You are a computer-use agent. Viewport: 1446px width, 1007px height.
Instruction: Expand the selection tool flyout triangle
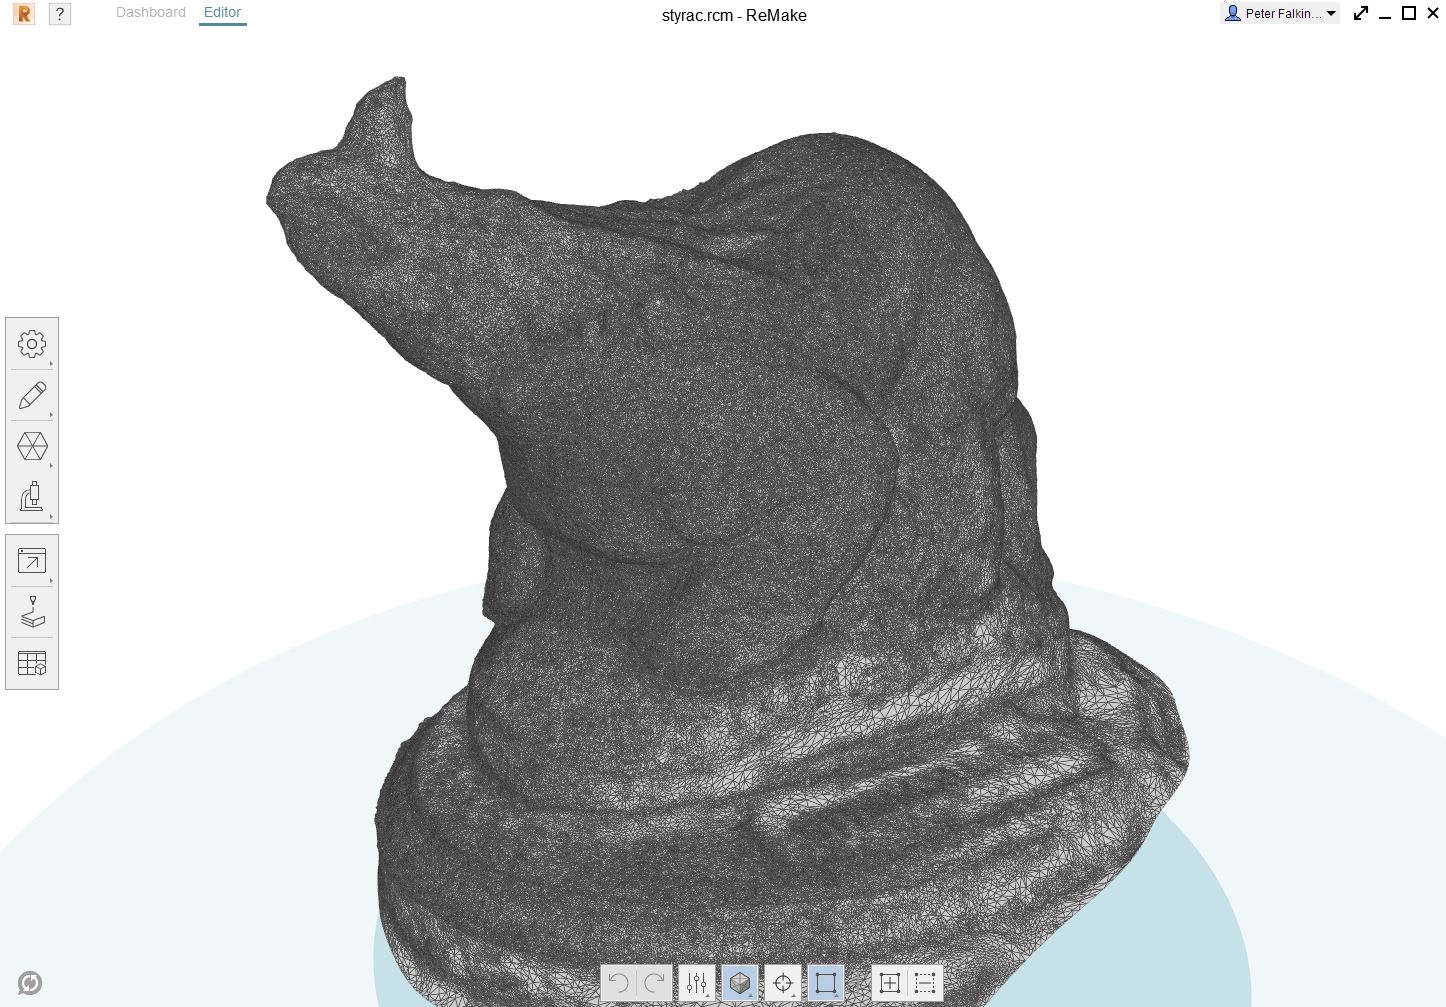[837, 995]
